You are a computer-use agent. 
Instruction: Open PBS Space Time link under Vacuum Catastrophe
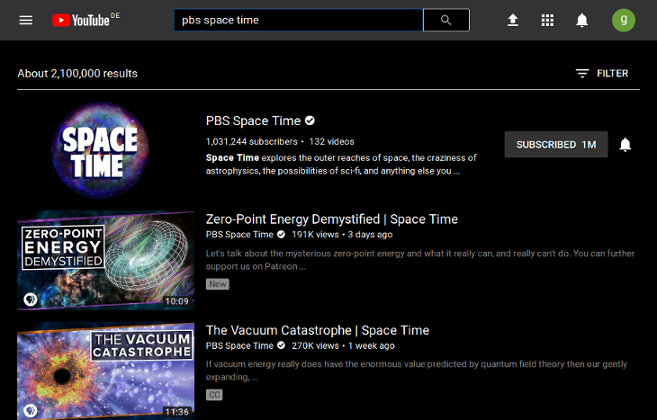click(239, 346)
